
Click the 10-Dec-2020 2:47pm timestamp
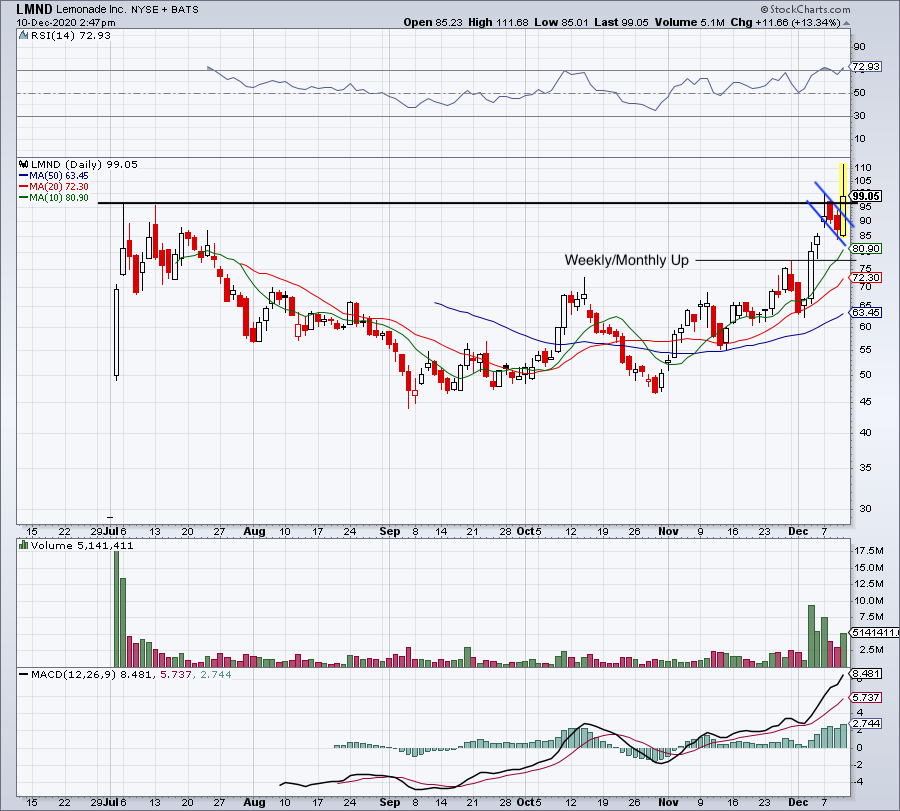[65, 23]
